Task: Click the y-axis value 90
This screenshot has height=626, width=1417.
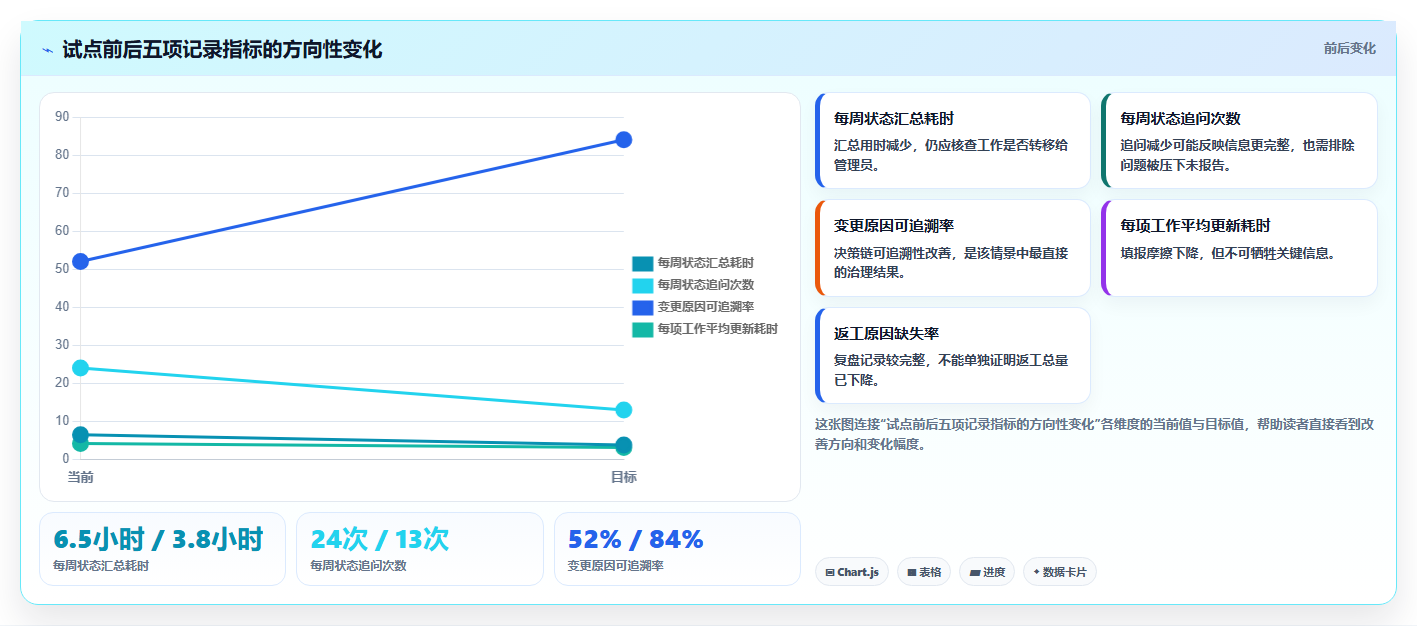Action: pyautogui.click(x=62, y=117)
